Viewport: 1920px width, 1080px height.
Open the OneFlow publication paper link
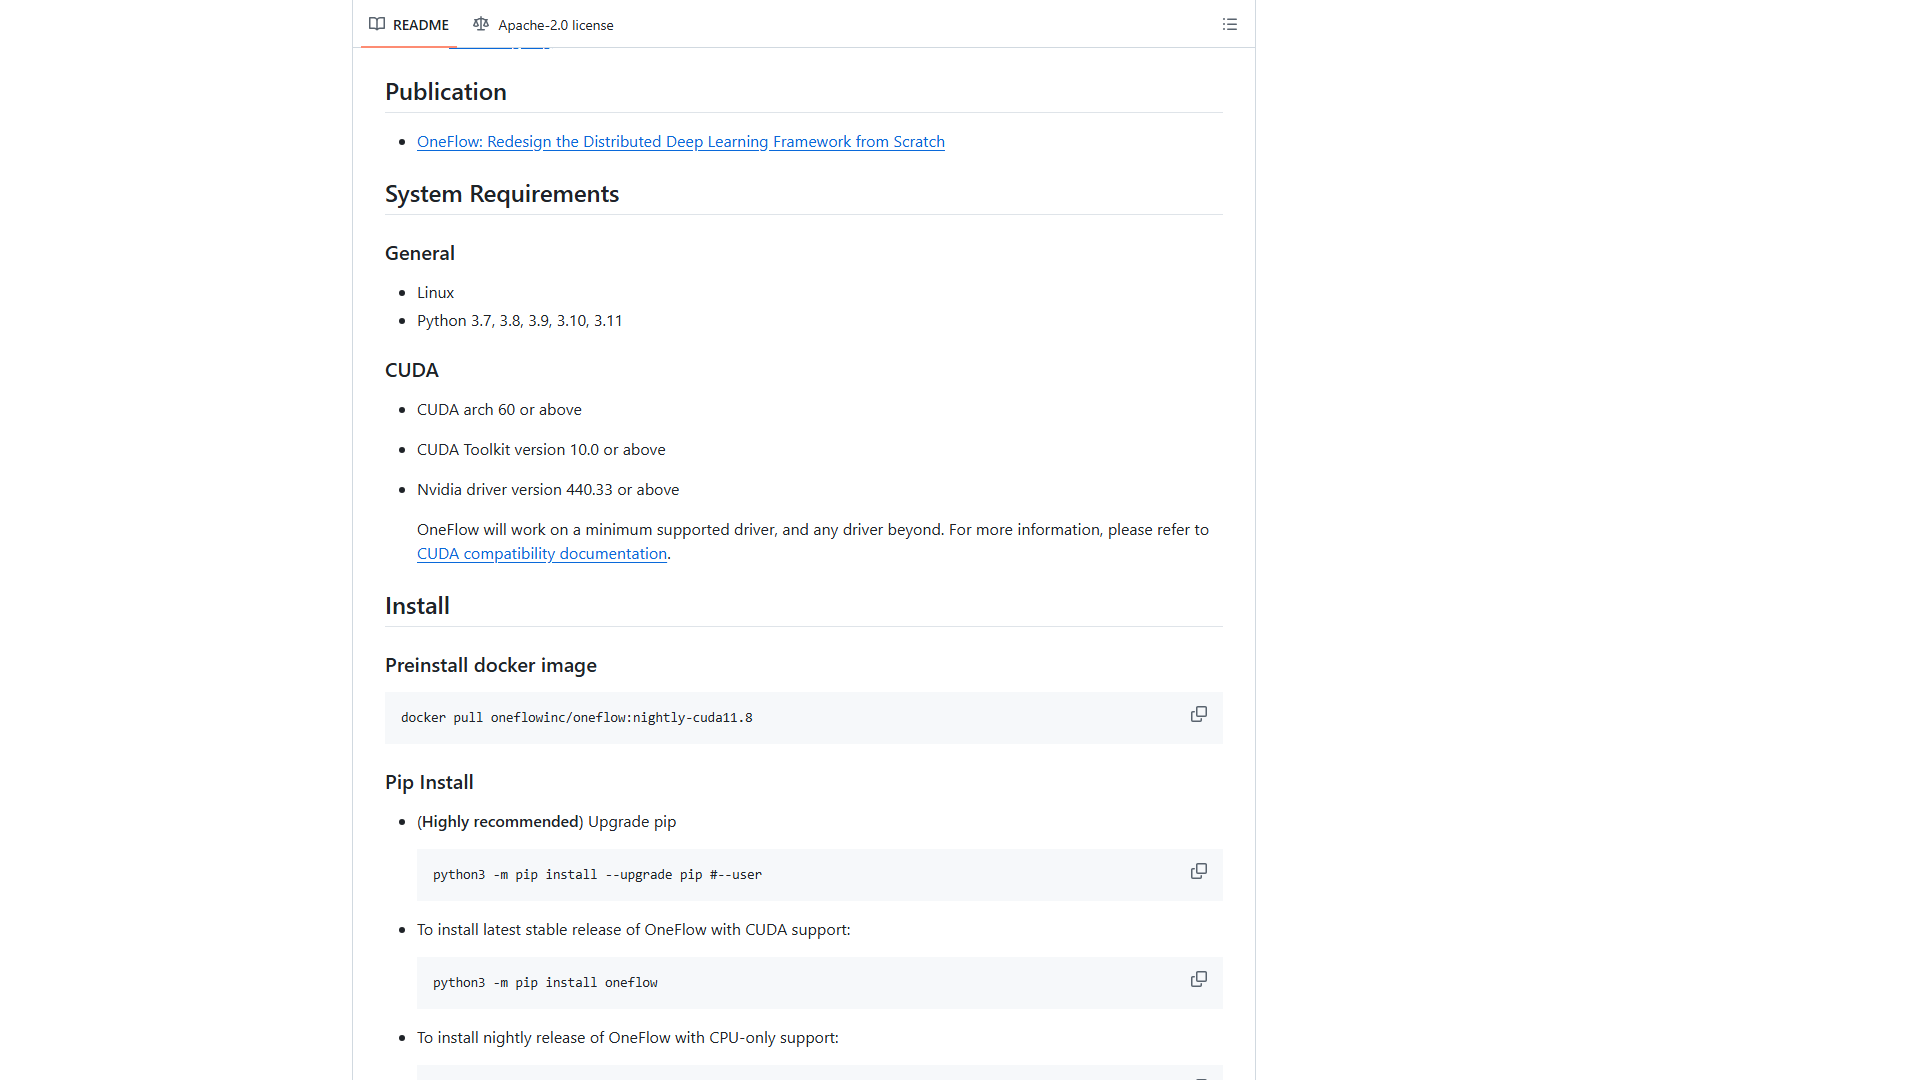pos(680,141)
